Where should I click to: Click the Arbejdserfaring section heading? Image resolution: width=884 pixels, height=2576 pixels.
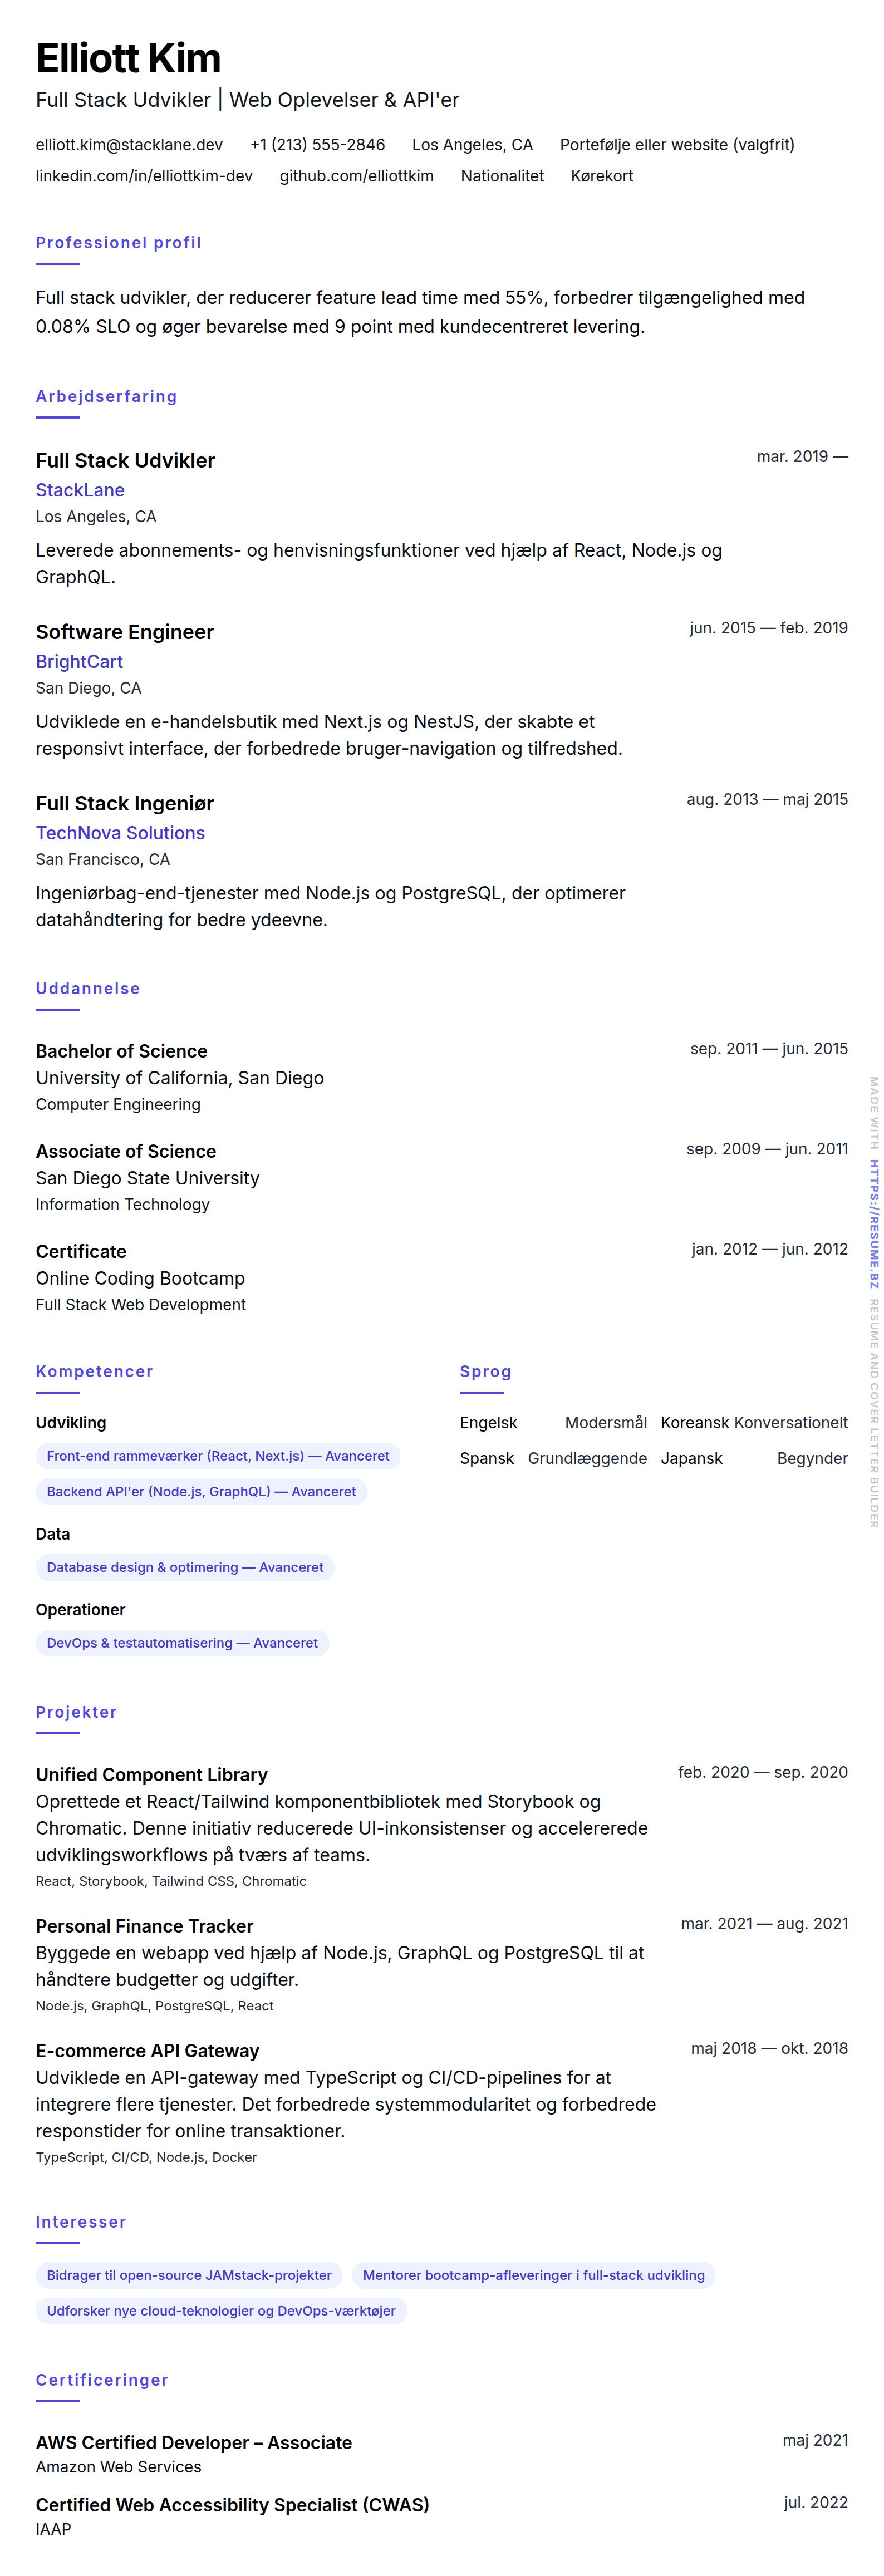pos(106,396)
